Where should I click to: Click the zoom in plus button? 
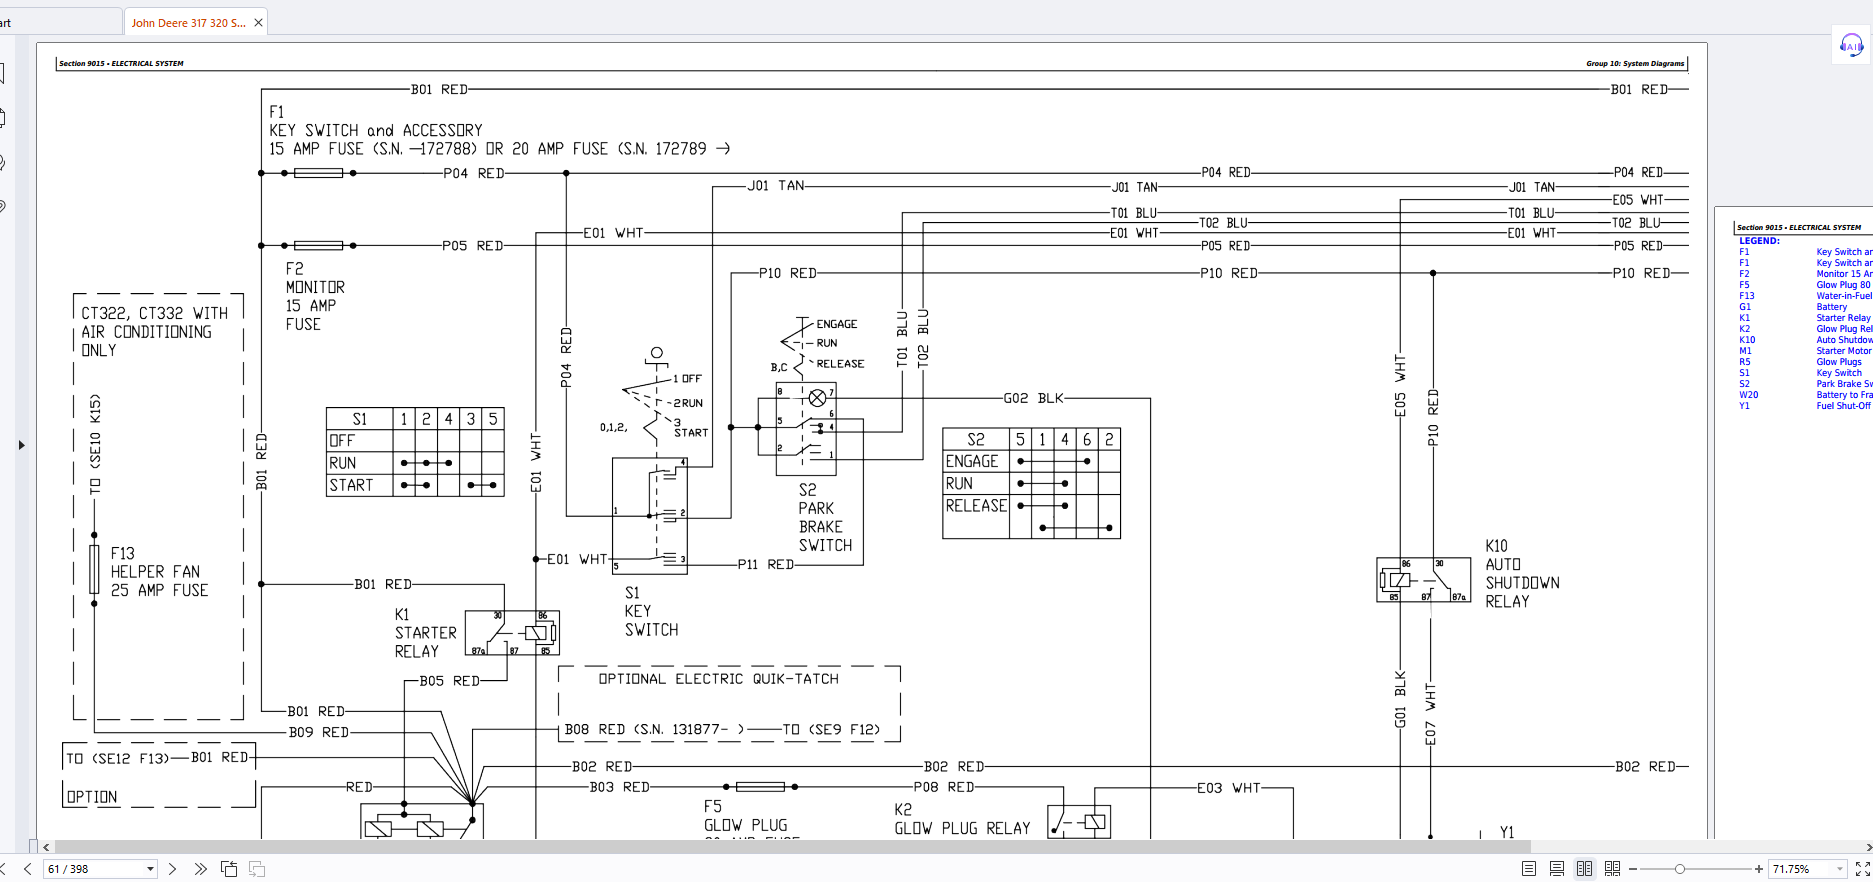(x=1759, y=869)
